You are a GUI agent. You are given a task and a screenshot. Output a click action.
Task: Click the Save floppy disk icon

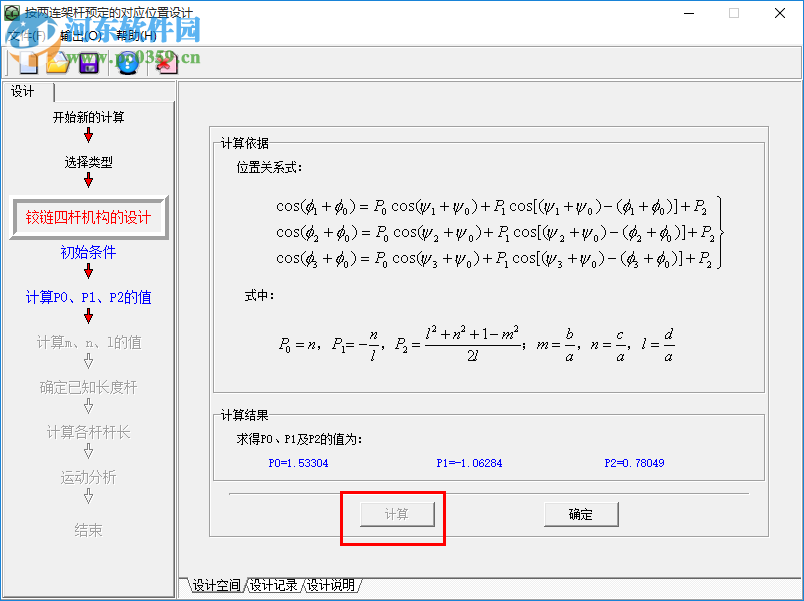[x=89, y=63]
